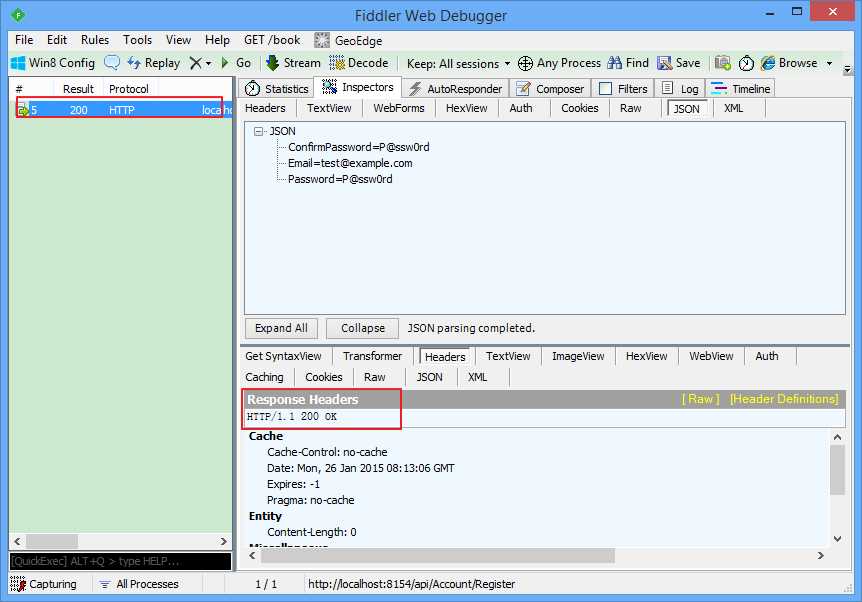Open the Edit menu
Image resolution: width=862 pixels, height=602 pixels.
(x=57, y=40)
